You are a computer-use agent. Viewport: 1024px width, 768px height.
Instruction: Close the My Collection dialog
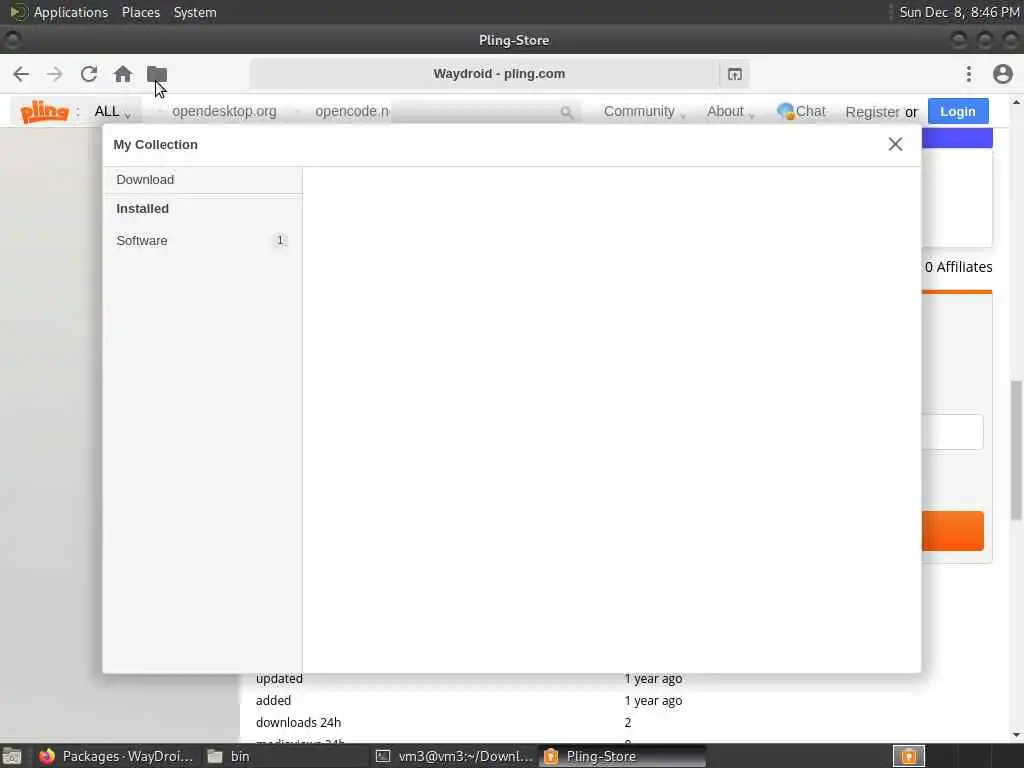(x=895, y=144)
